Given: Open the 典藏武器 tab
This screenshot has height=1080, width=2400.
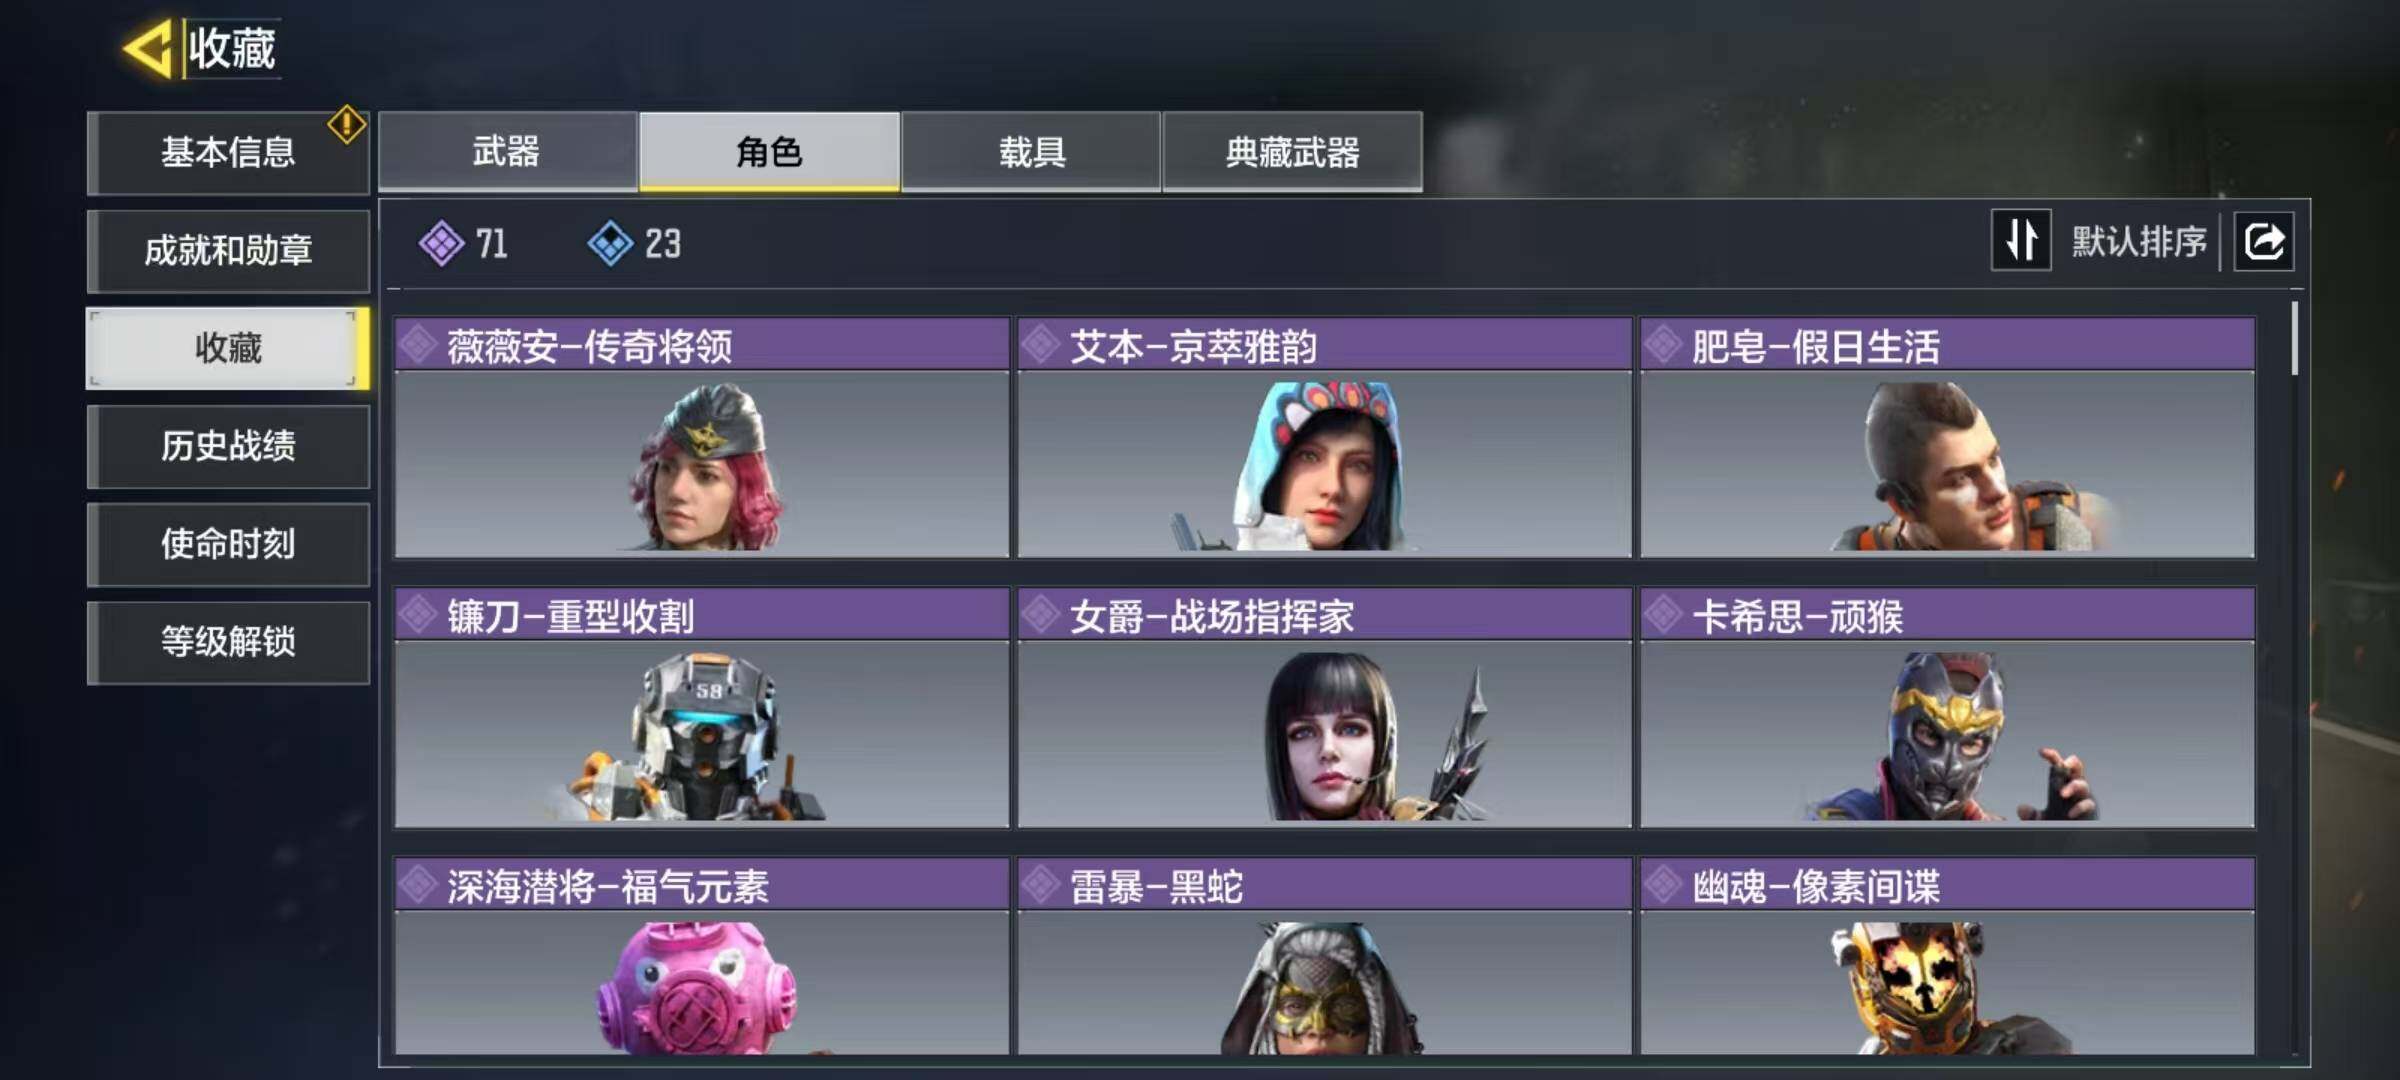Looking at the screenshot, I should point(1293,152).
